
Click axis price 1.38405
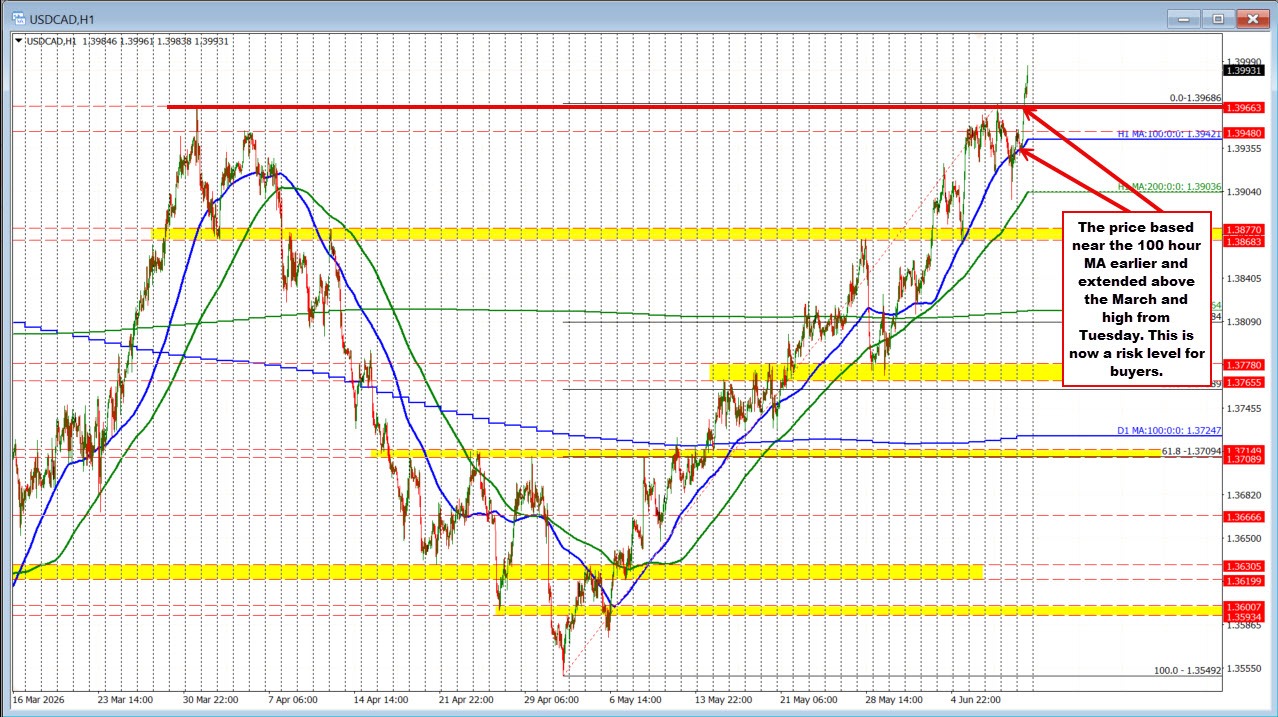tap(1244, 278)
